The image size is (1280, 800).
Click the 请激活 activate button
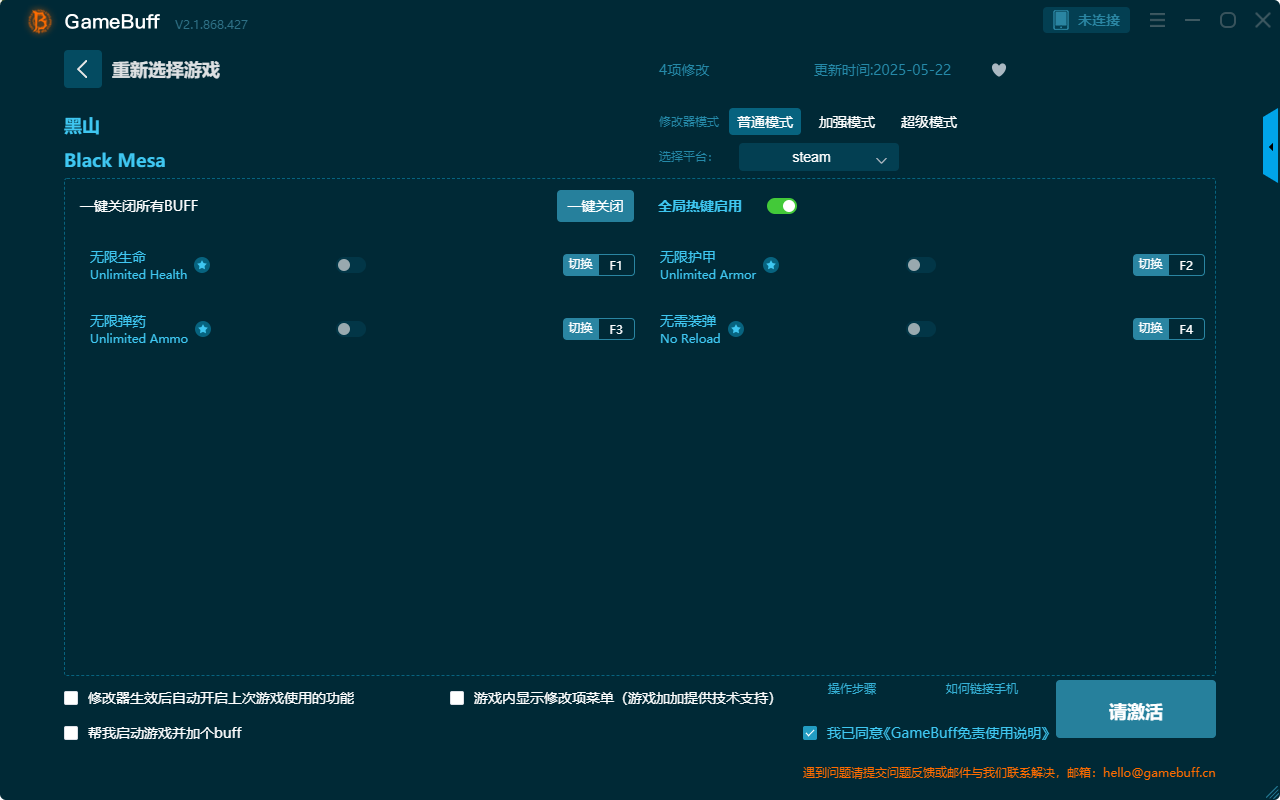[x=1135, y=709]
